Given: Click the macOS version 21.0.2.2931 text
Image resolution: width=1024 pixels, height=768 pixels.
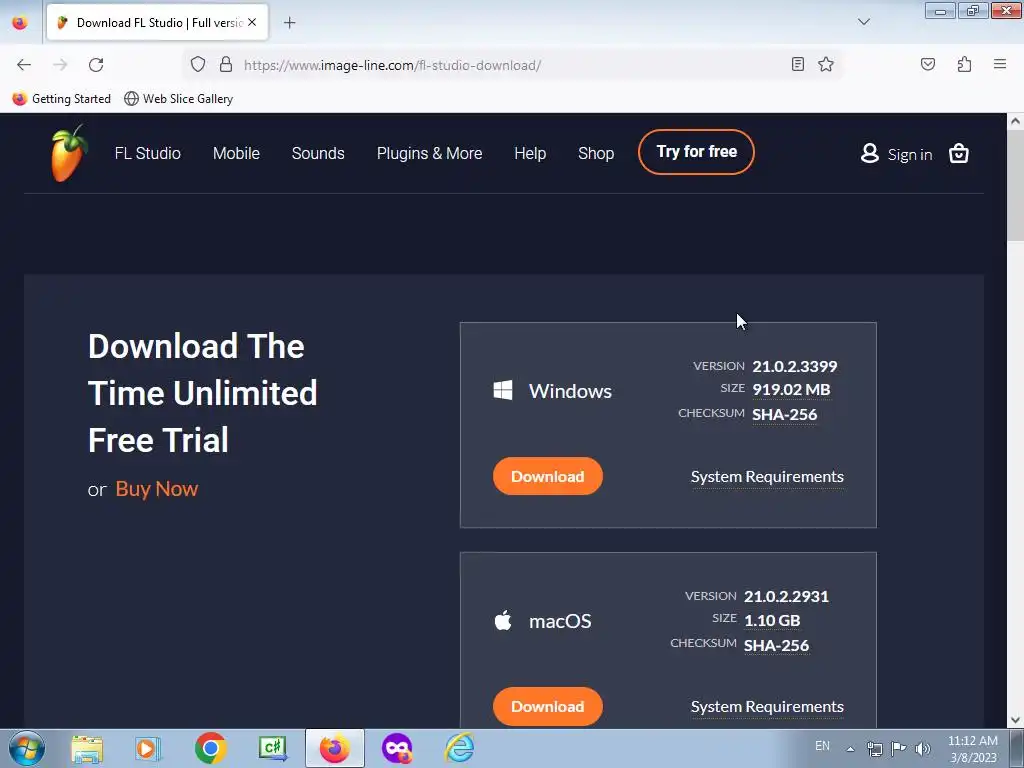Looking at the screenshot, I should pos(786,596).
